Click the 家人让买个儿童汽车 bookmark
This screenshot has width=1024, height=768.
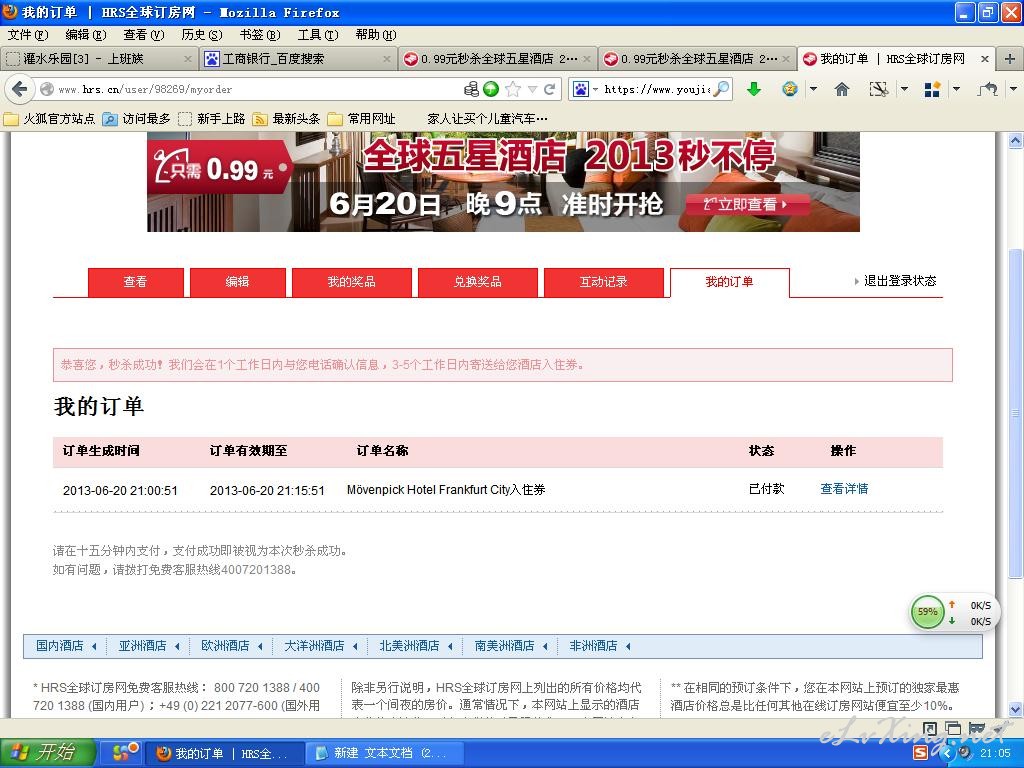tap(487, 118)
